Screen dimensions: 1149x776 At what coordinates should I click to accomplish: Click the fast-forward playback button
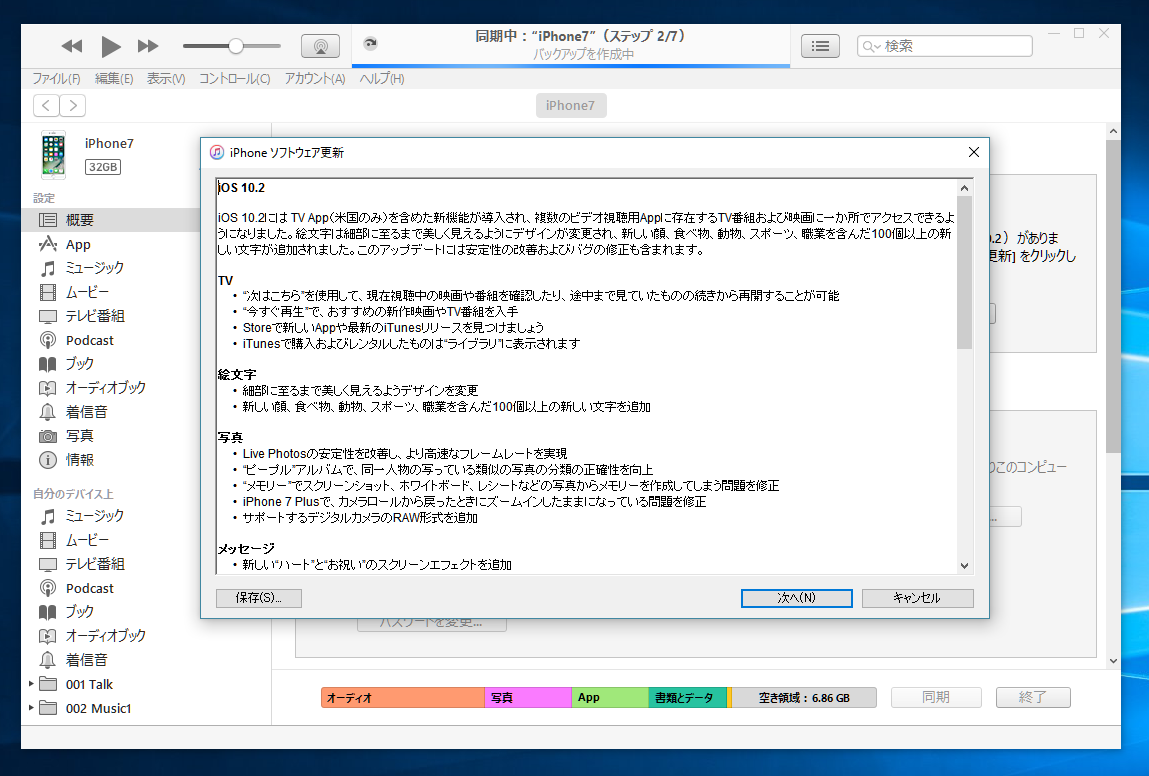(148, 46)
